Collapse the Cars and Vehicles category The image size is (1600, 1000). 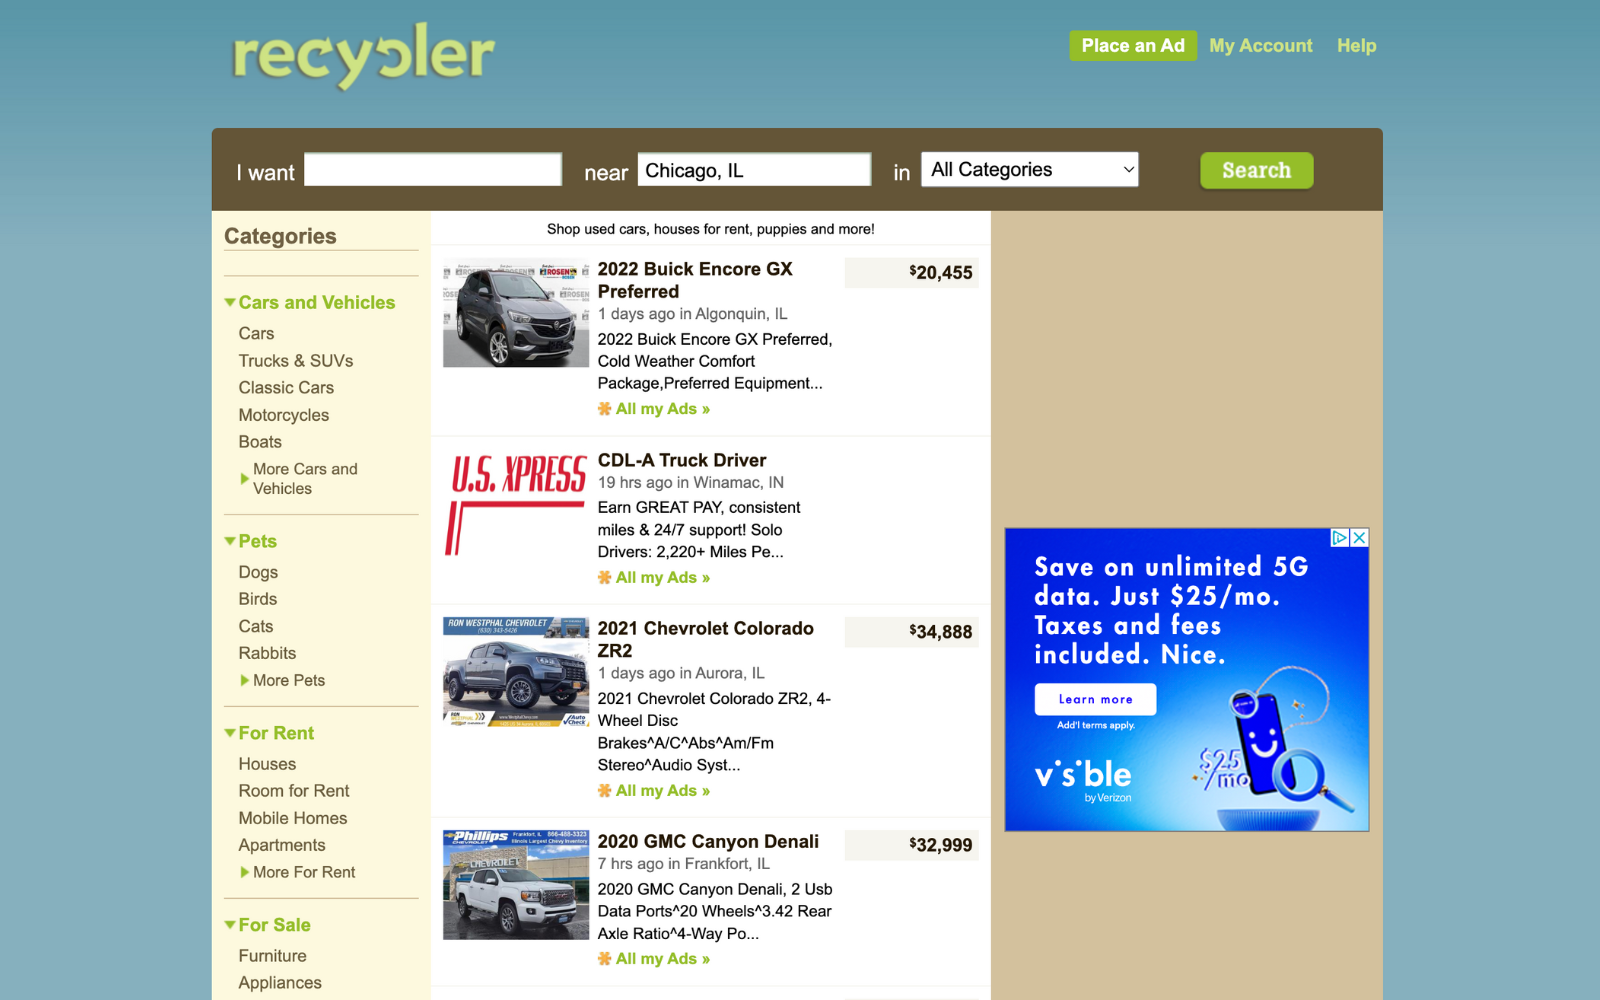tap(310, 302)
